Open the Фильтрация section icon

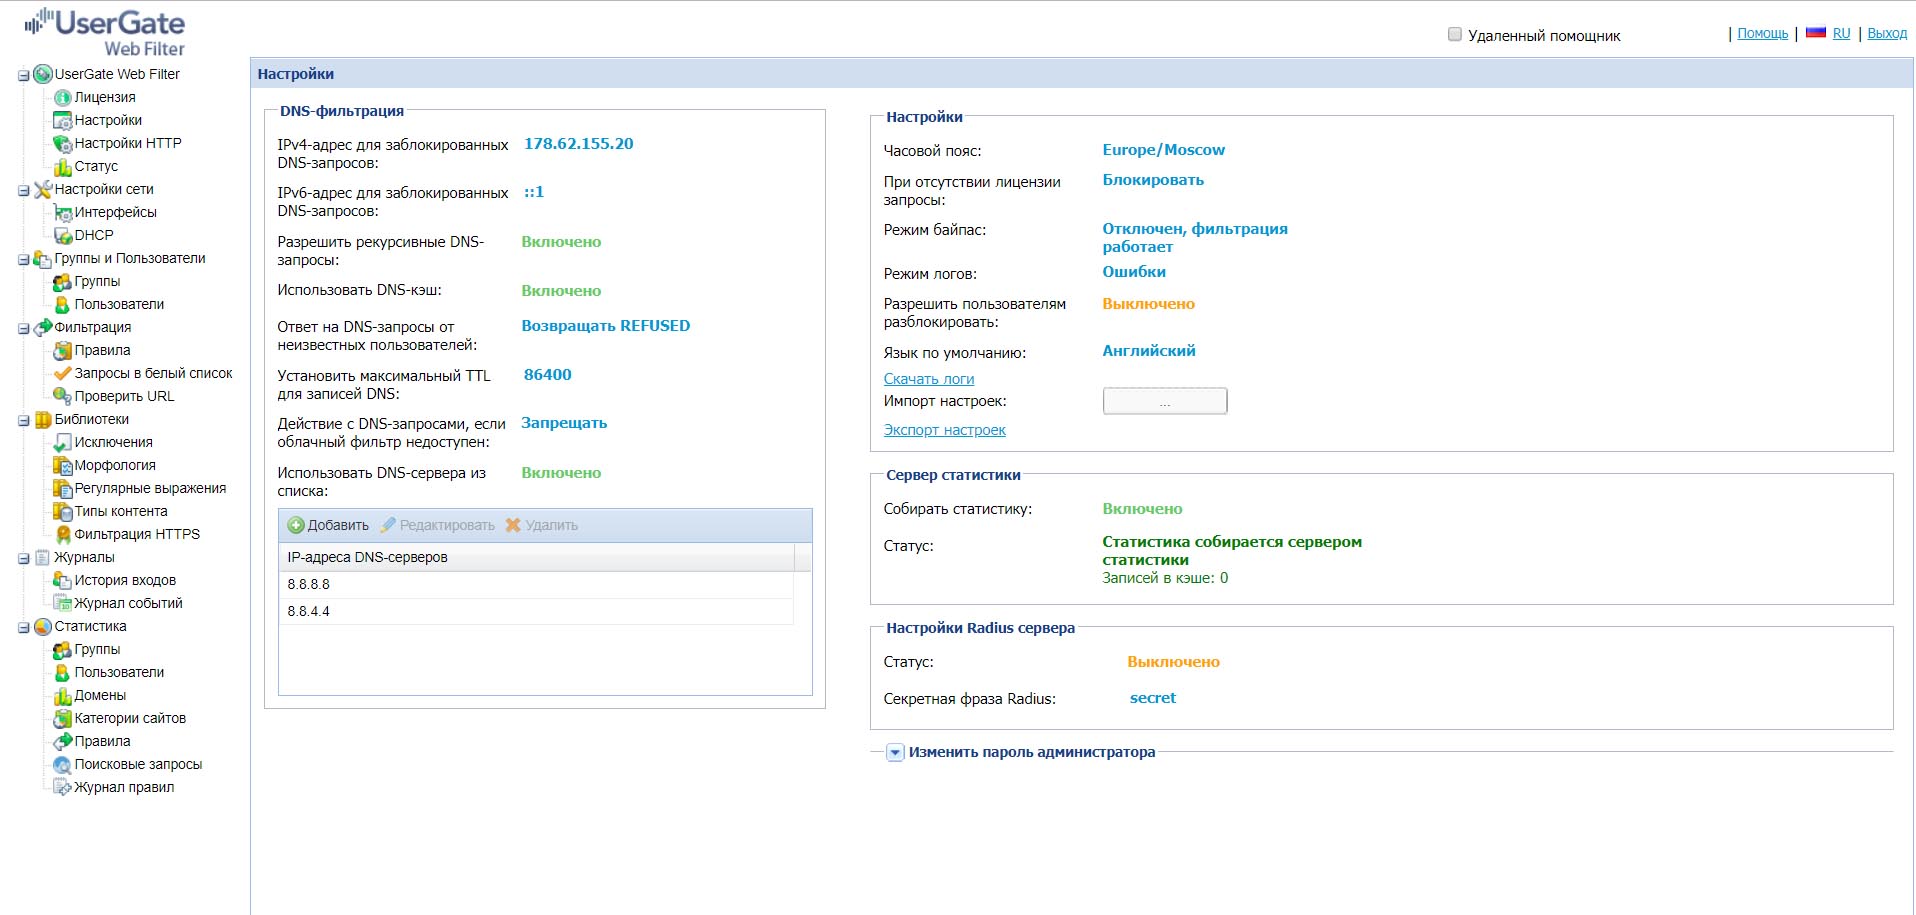click(43, 327)
